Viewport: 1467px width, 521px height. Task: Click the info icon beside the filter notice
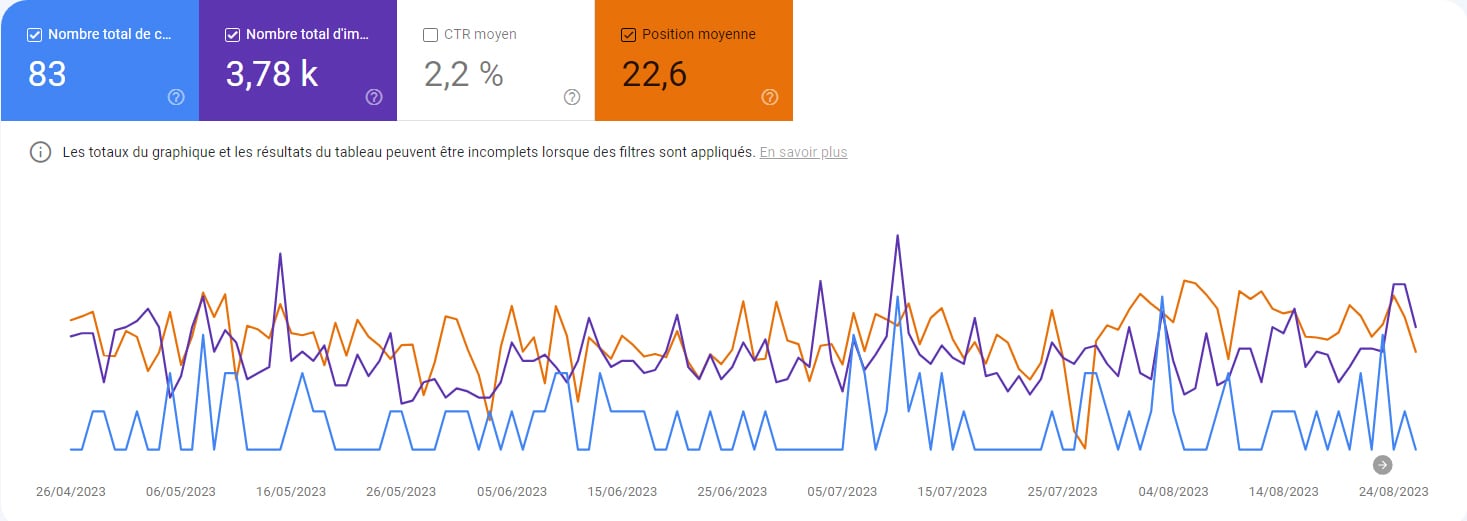pos(40,153)
